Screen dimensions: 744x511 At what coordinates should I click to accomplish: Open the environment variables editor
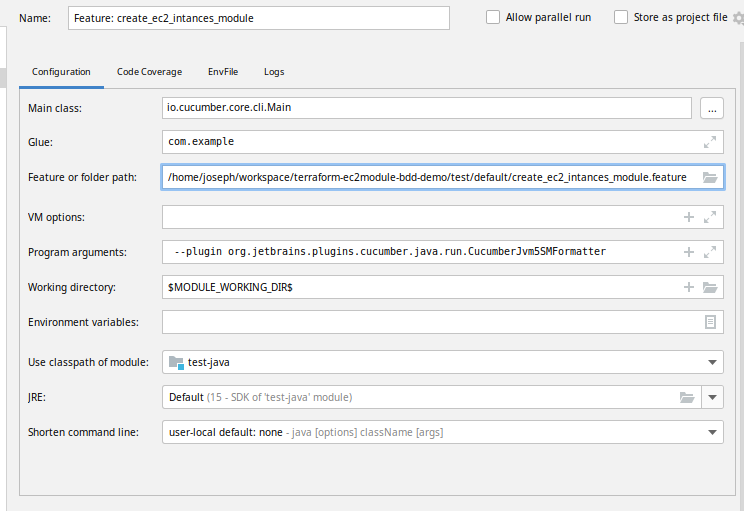(710, 322)
